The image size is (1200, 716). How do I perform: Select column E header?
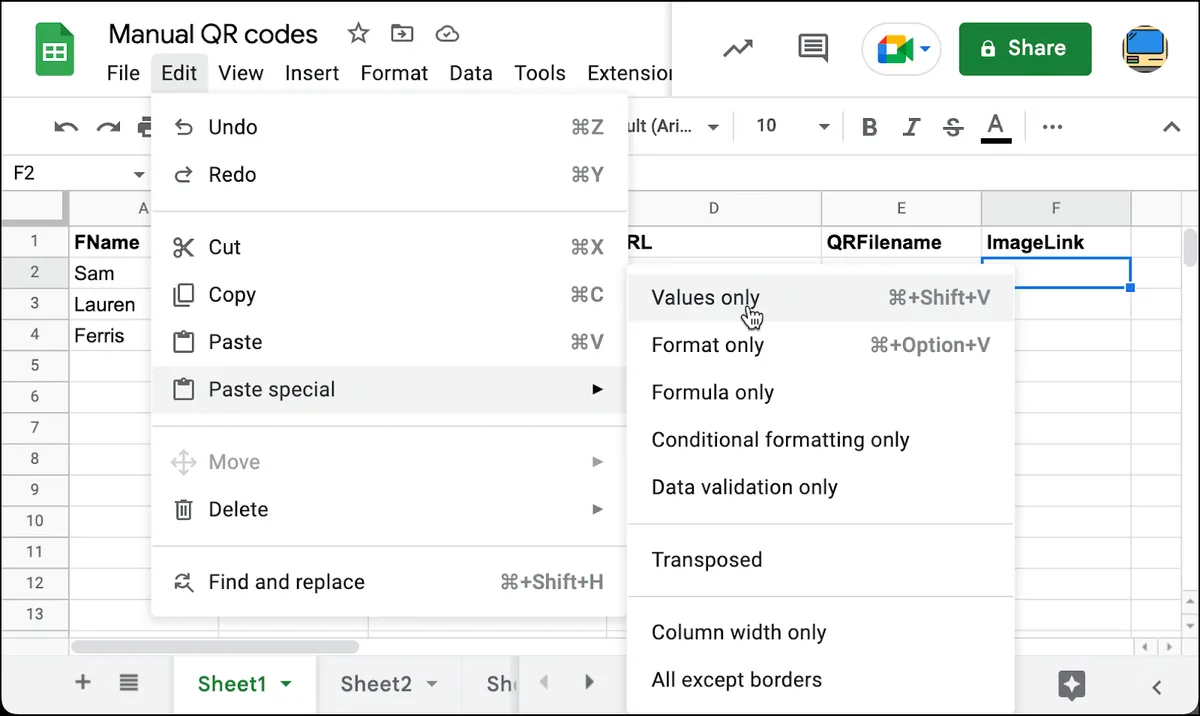901,208
